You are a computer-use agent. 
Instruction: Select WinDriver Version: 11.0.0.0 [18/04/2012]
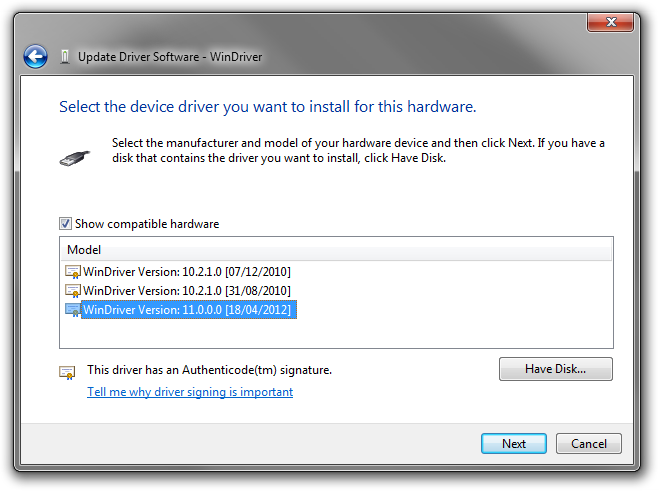189,310
